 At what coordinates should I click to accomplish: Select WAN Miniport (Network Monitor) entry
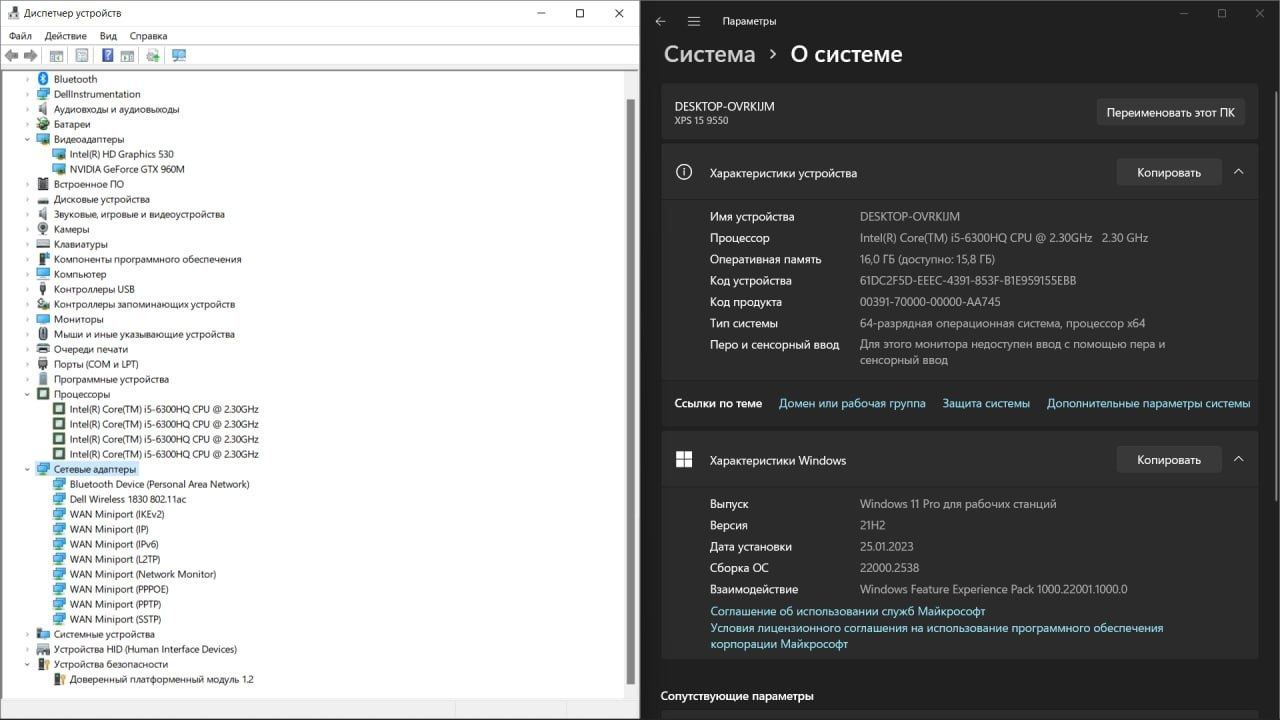143,574
